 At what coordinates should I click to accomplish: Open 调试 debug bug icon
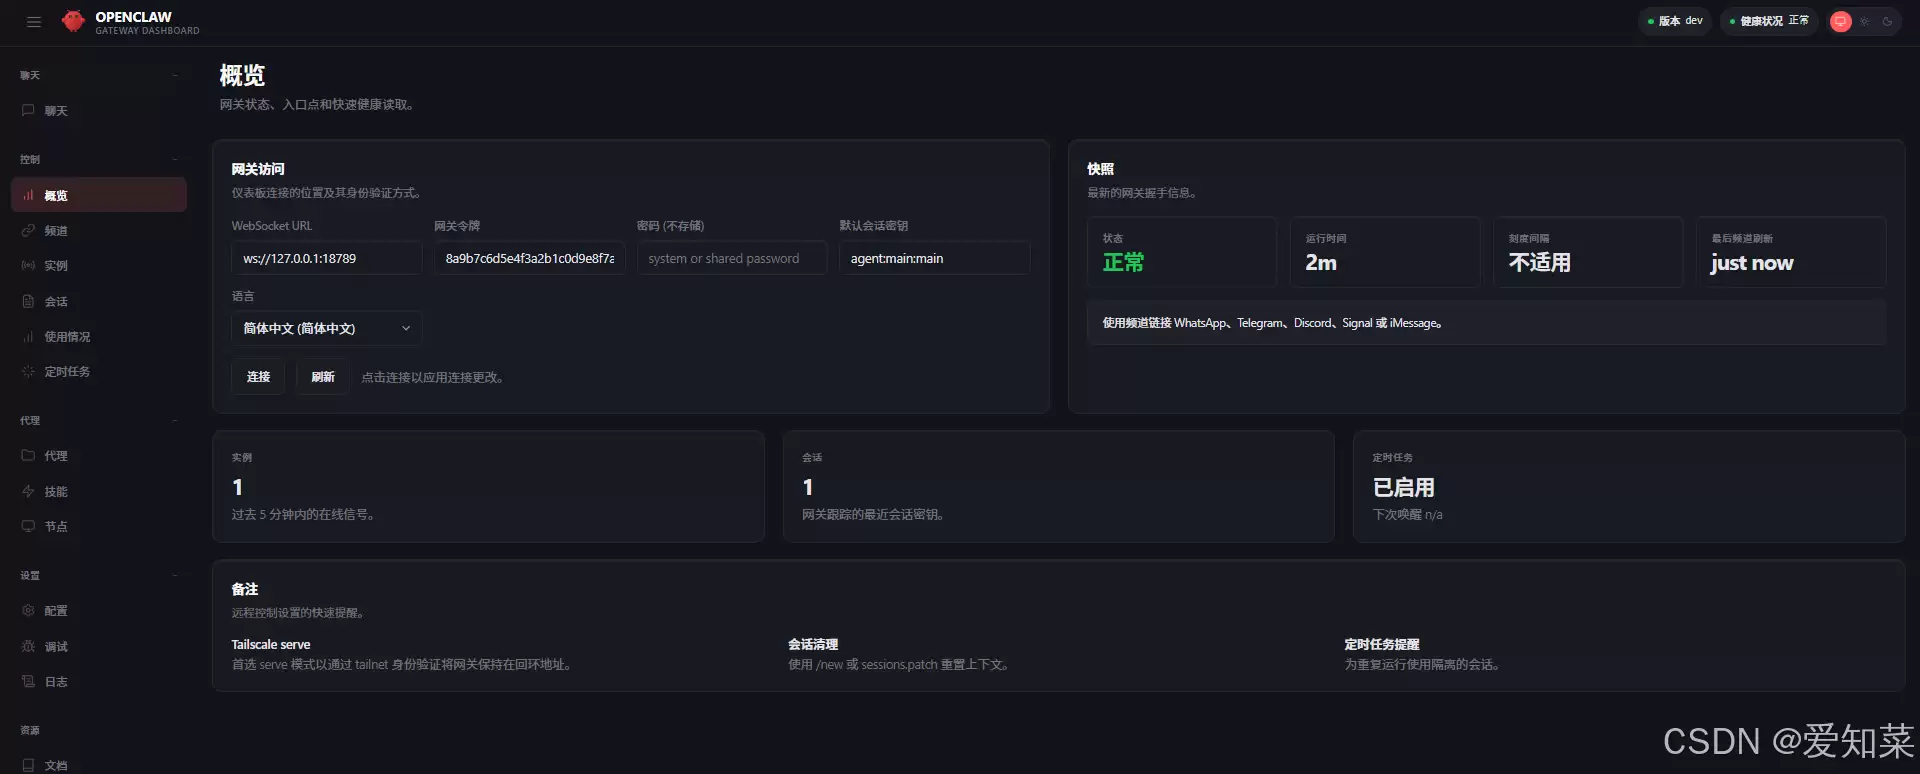pos(28,646)
